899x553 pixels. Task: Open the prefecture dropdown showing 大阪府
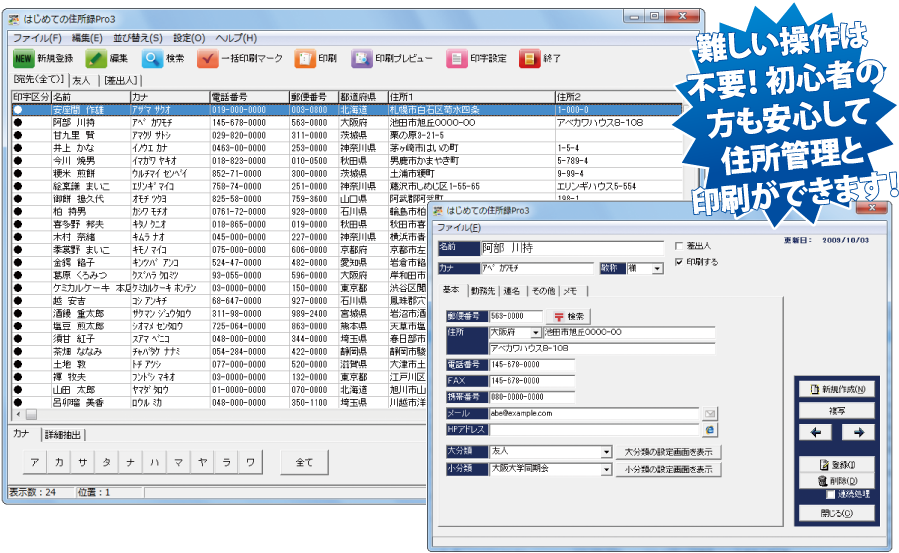point(535,332)
